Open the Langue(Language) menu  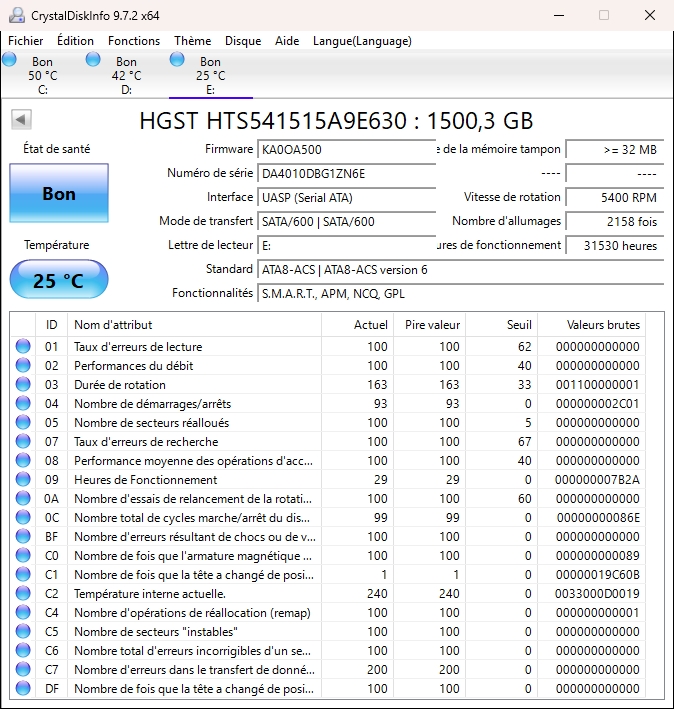pos(362,41)
